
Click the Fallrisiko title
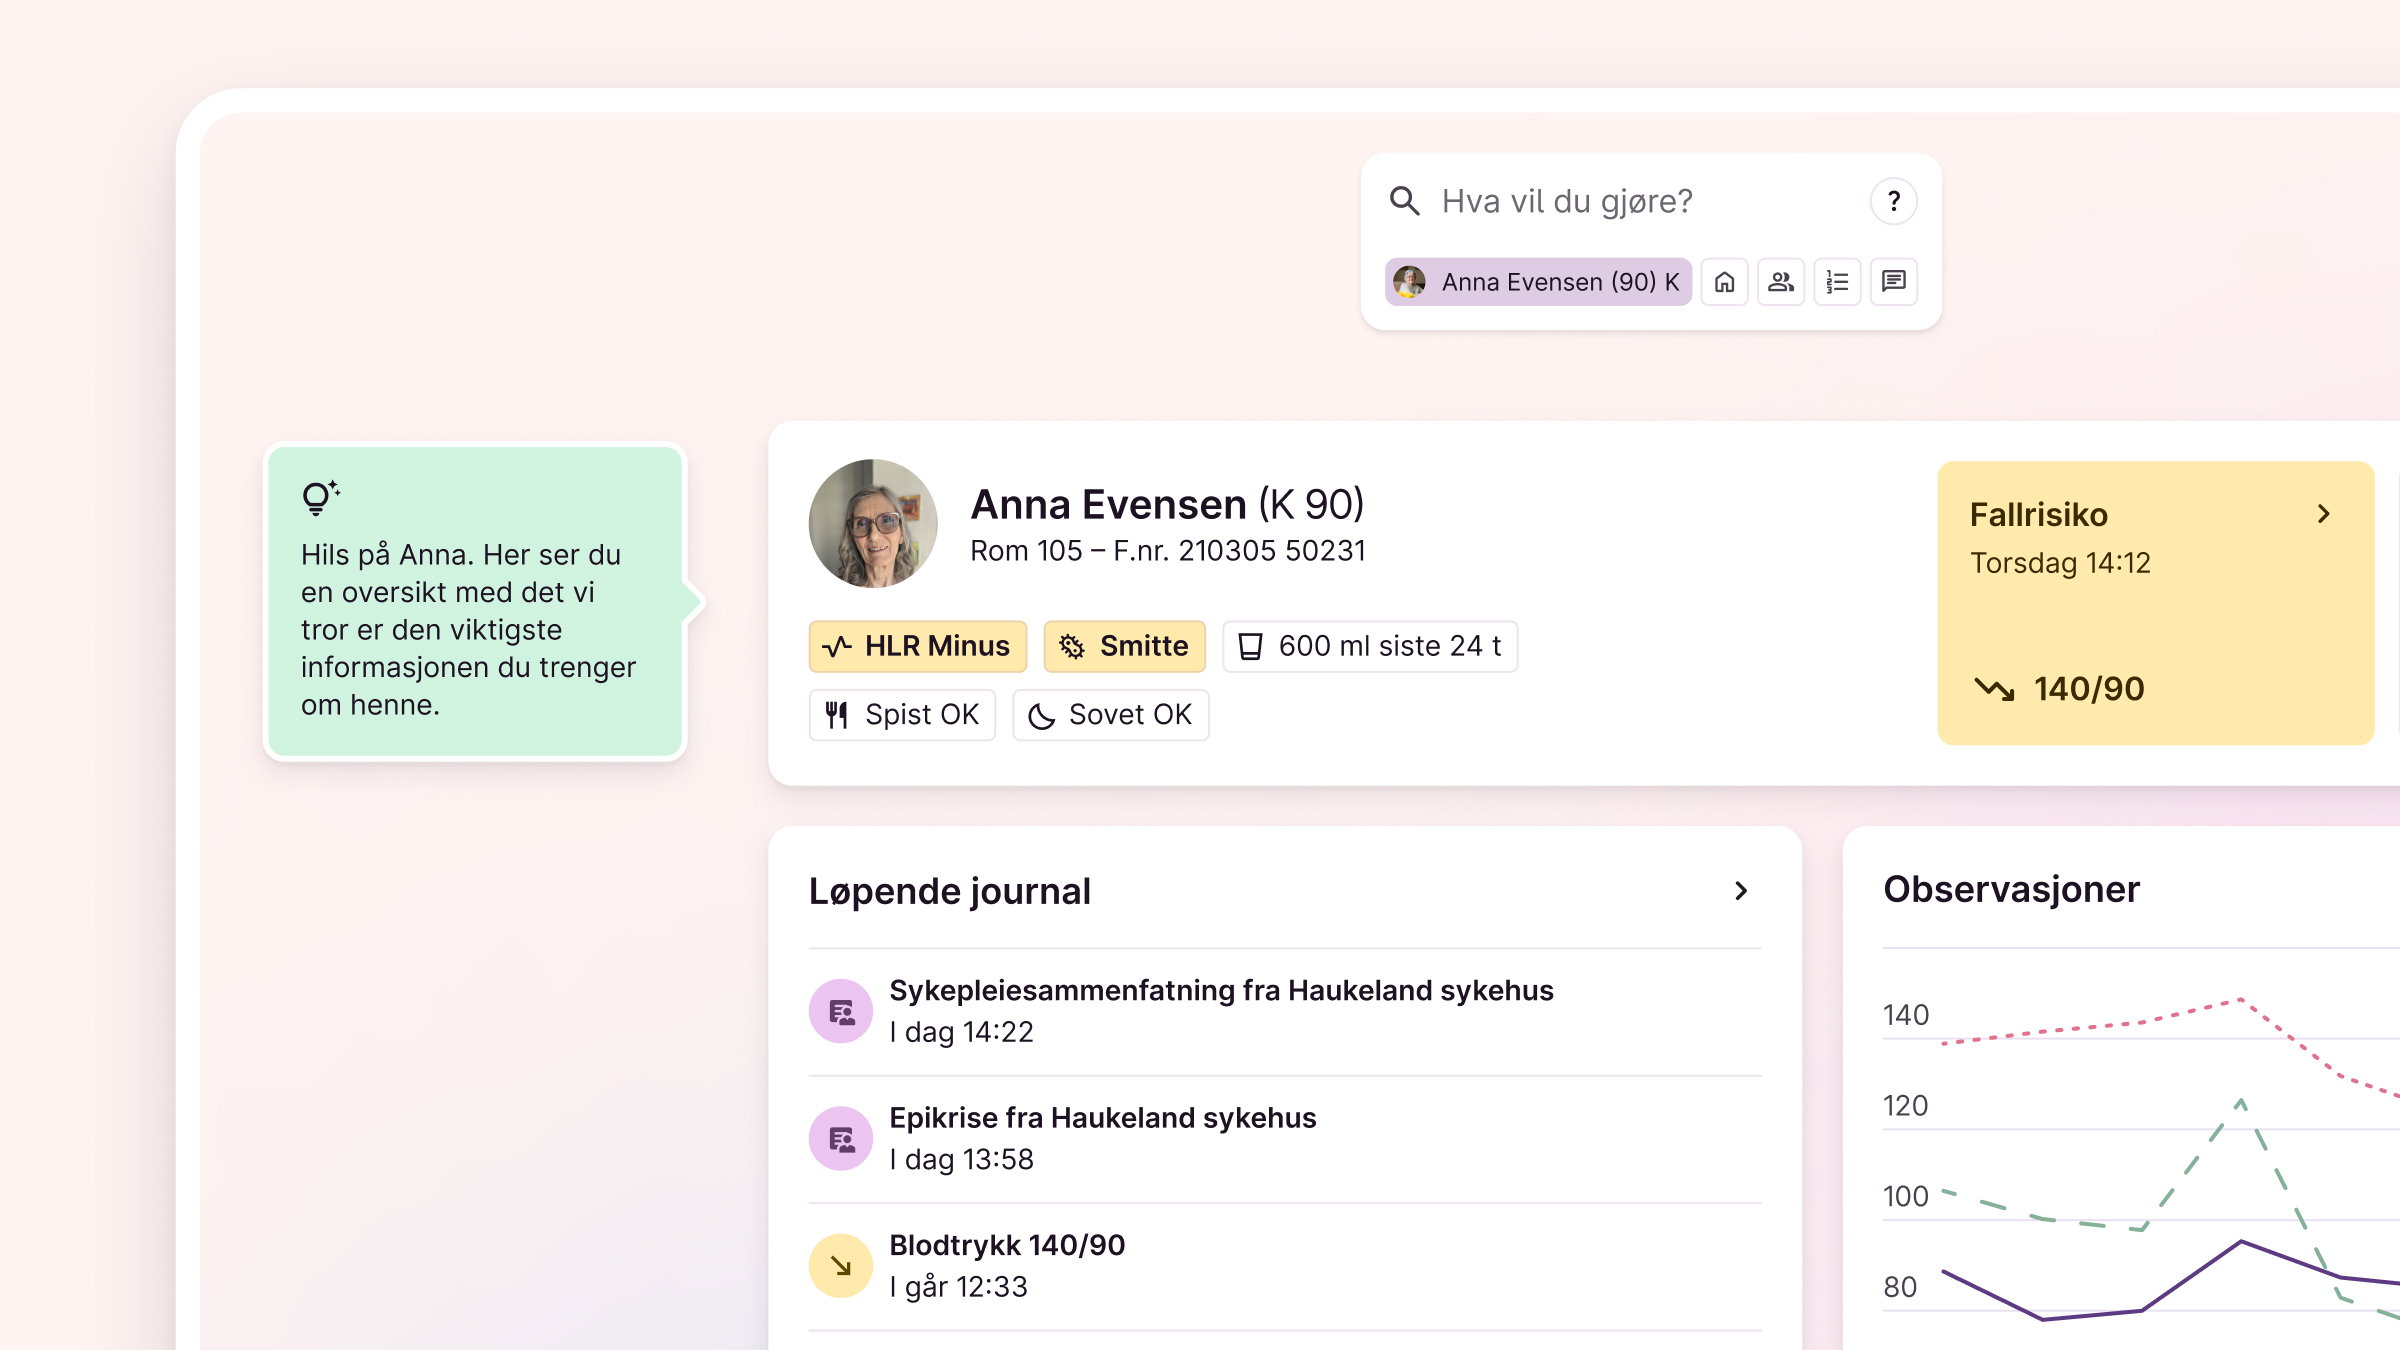(2039, 514)
